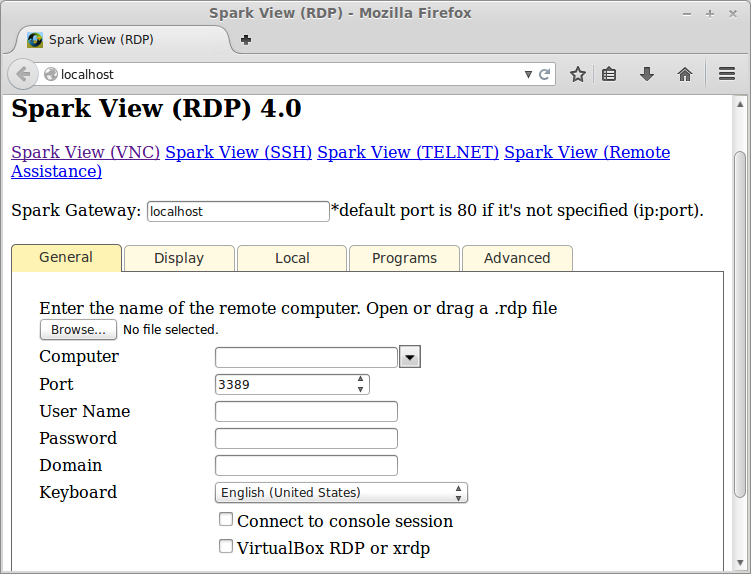Click the page vertical scrollbar thumb
The image size is (751, 574).
tap(740, 324)
